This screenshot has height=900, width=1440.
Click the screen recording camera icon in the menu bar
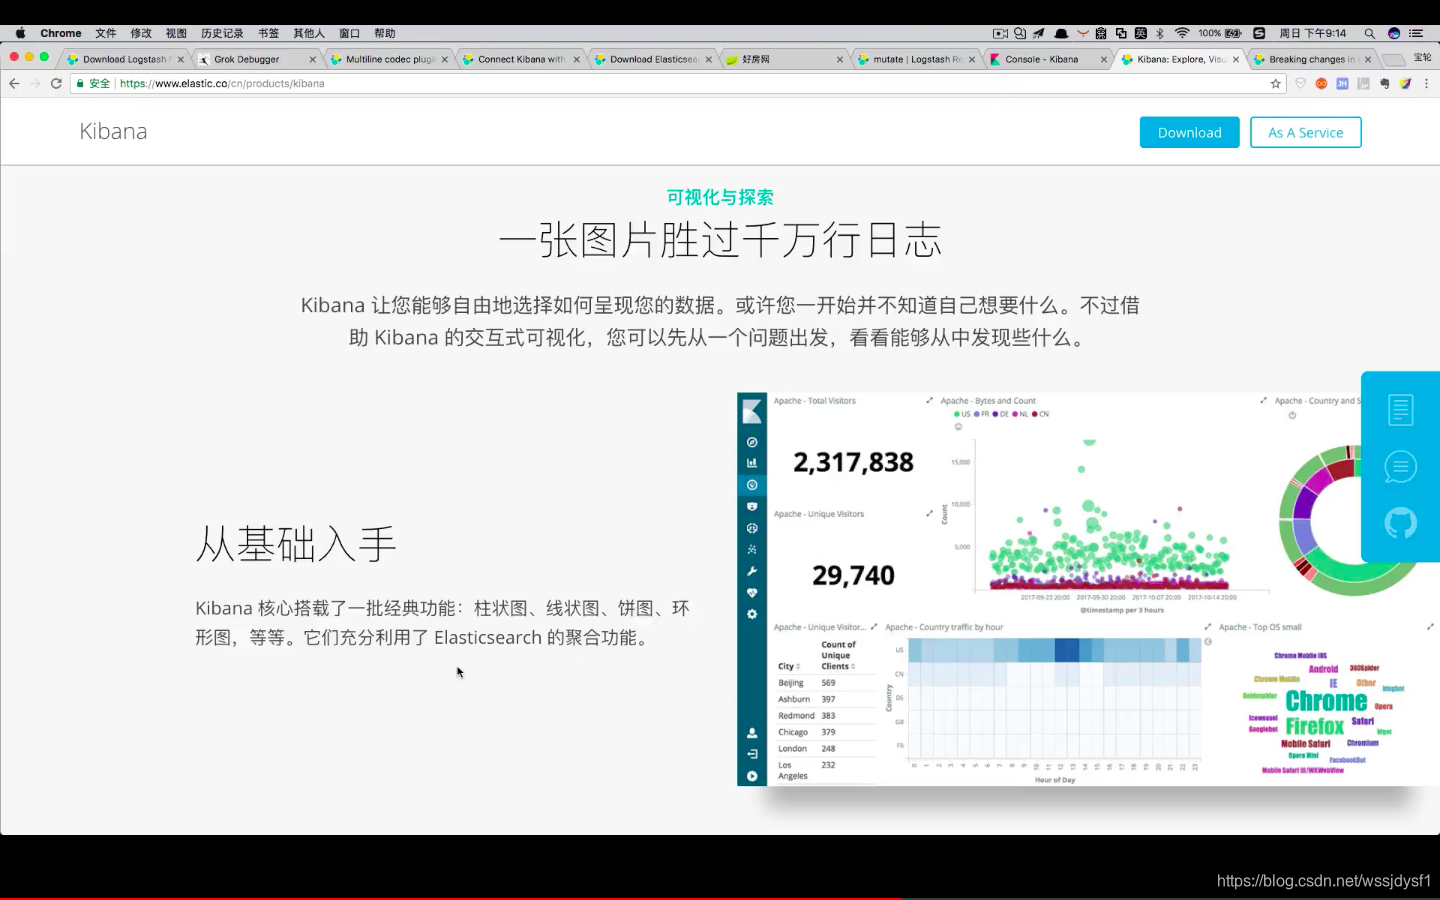pos(1000,33)
